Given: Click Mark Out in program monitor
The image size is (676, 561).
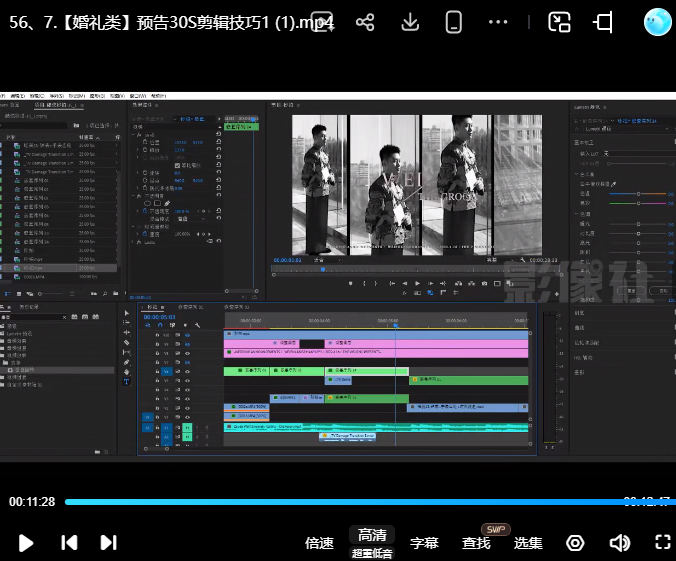Looking at the screenshot, I should pyautogui.click(x=376, y=284).
